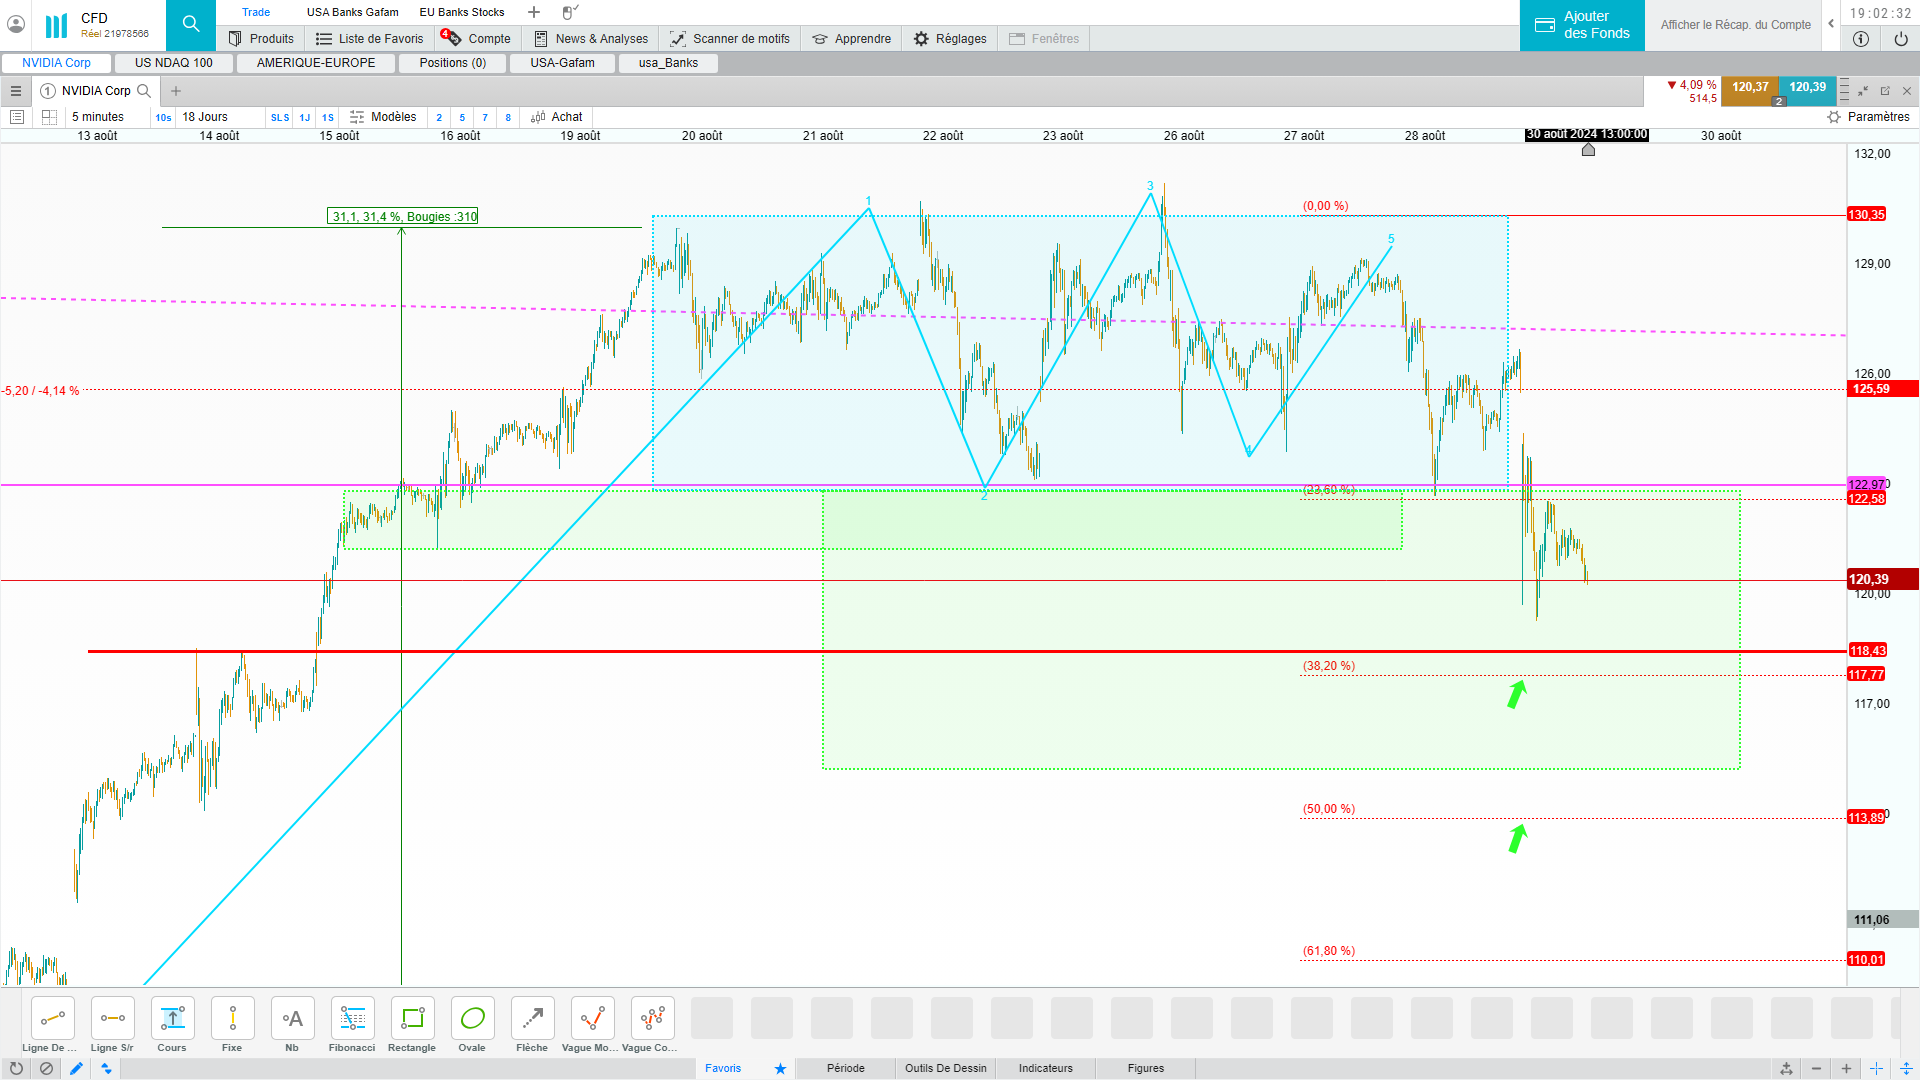1920x1080 pixels.
Task: Add a new chart tab with plus
Action: pyautogui.click(x=176, y=91)
